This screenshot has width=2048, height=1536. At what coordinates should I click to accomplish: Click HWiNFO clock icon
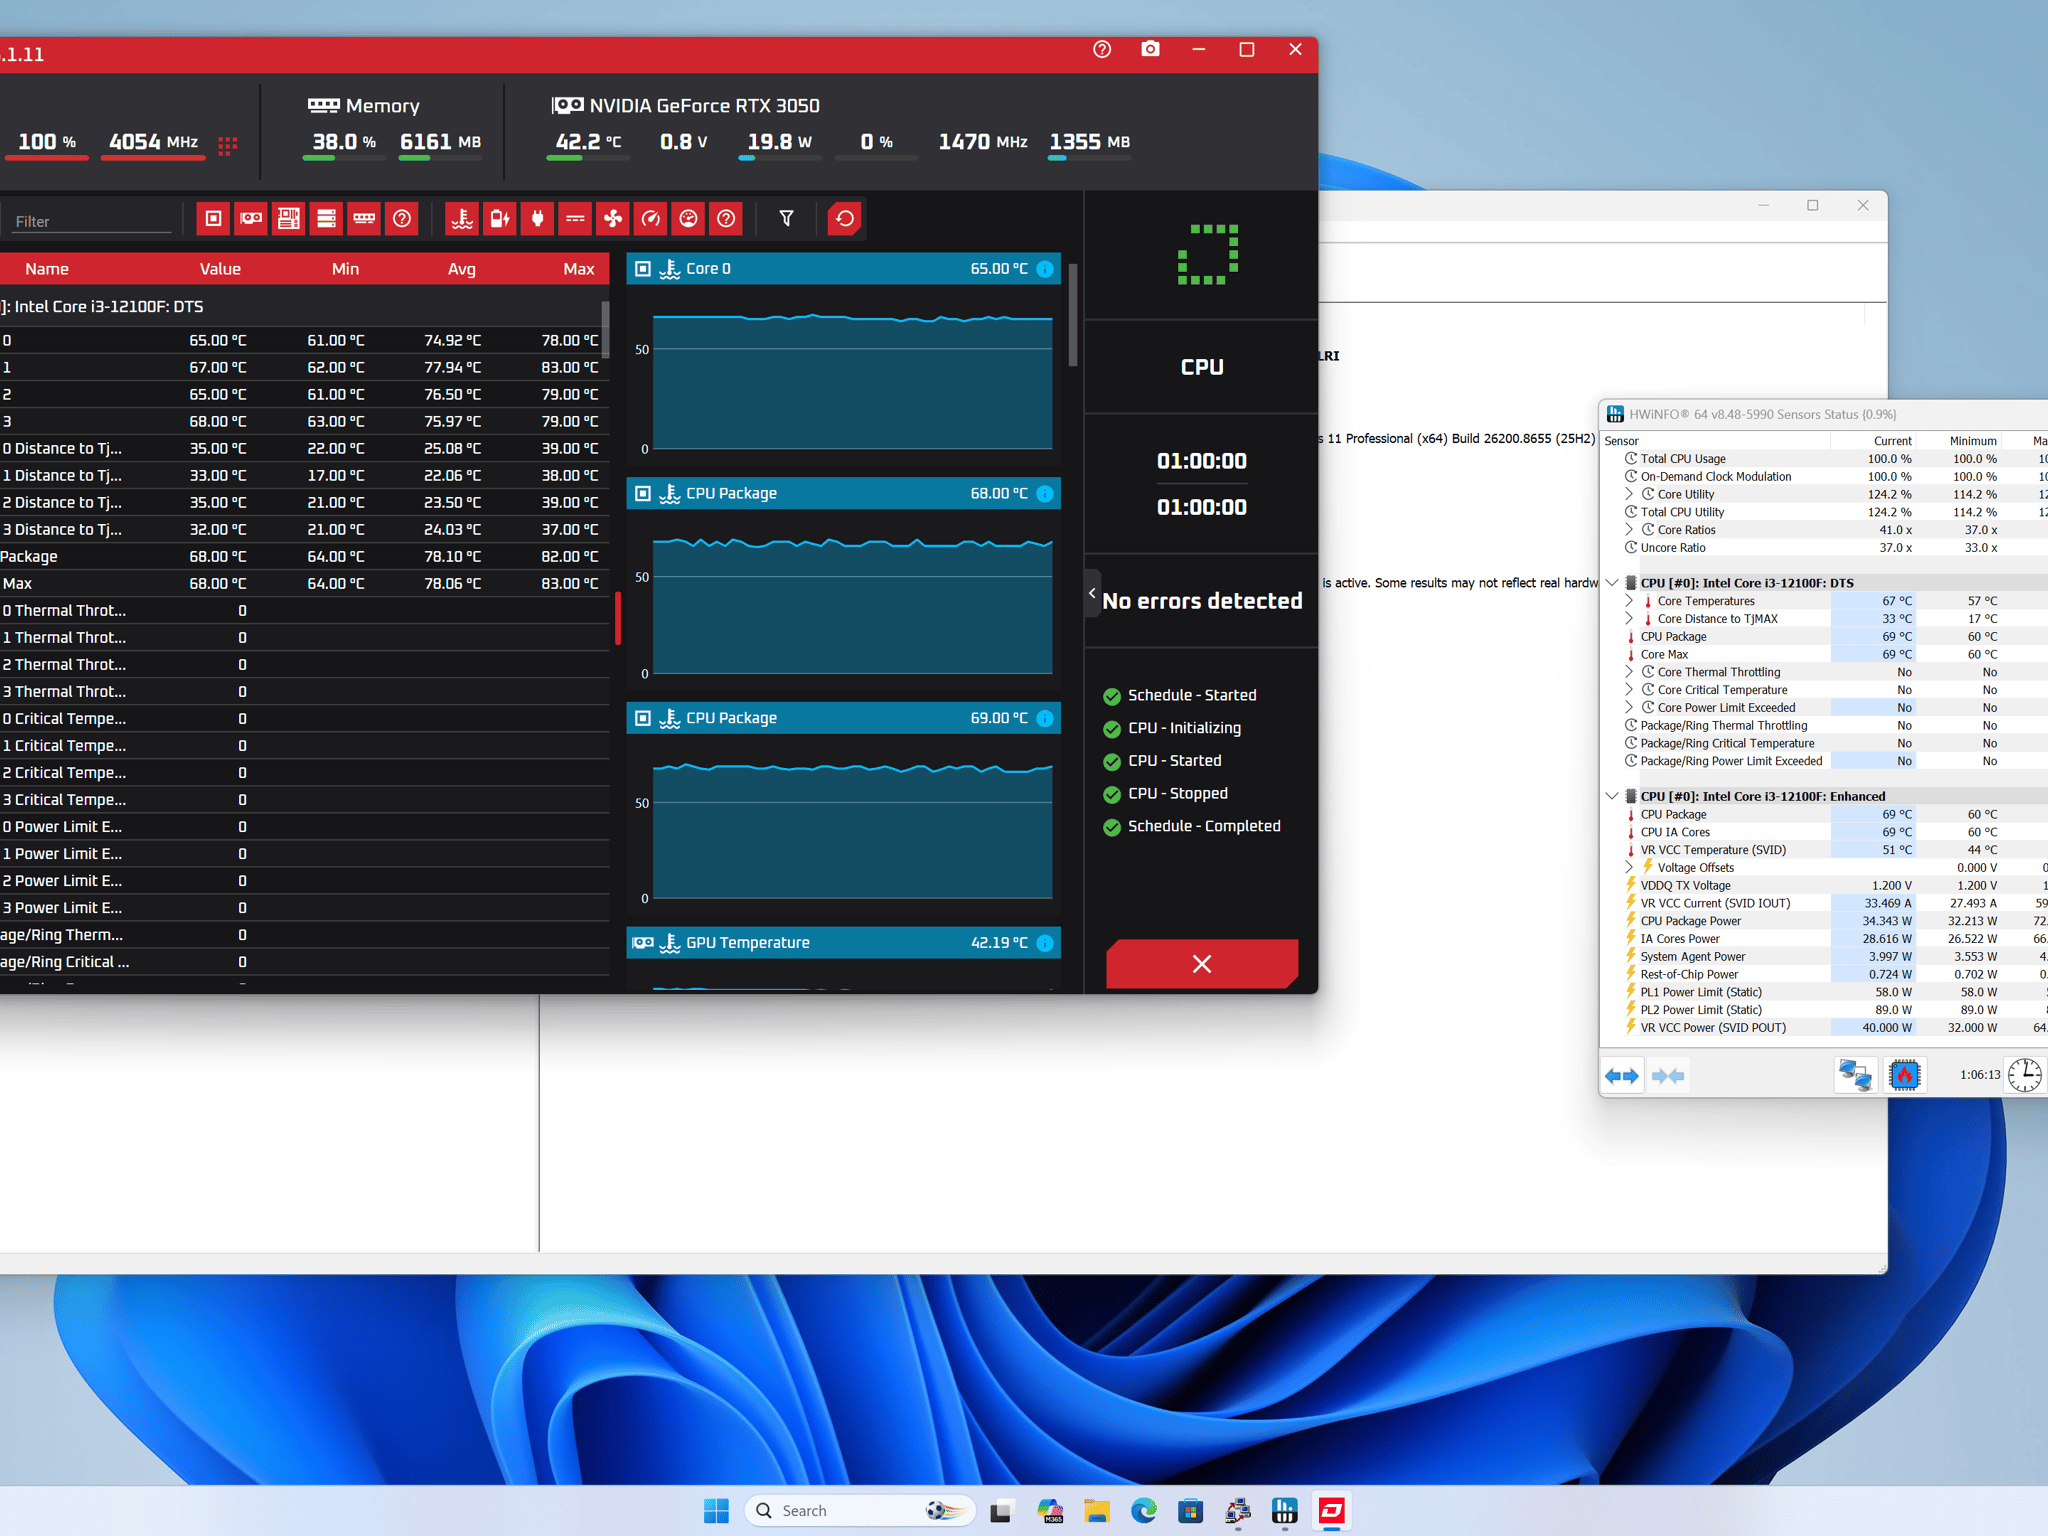point(2026,1076)
